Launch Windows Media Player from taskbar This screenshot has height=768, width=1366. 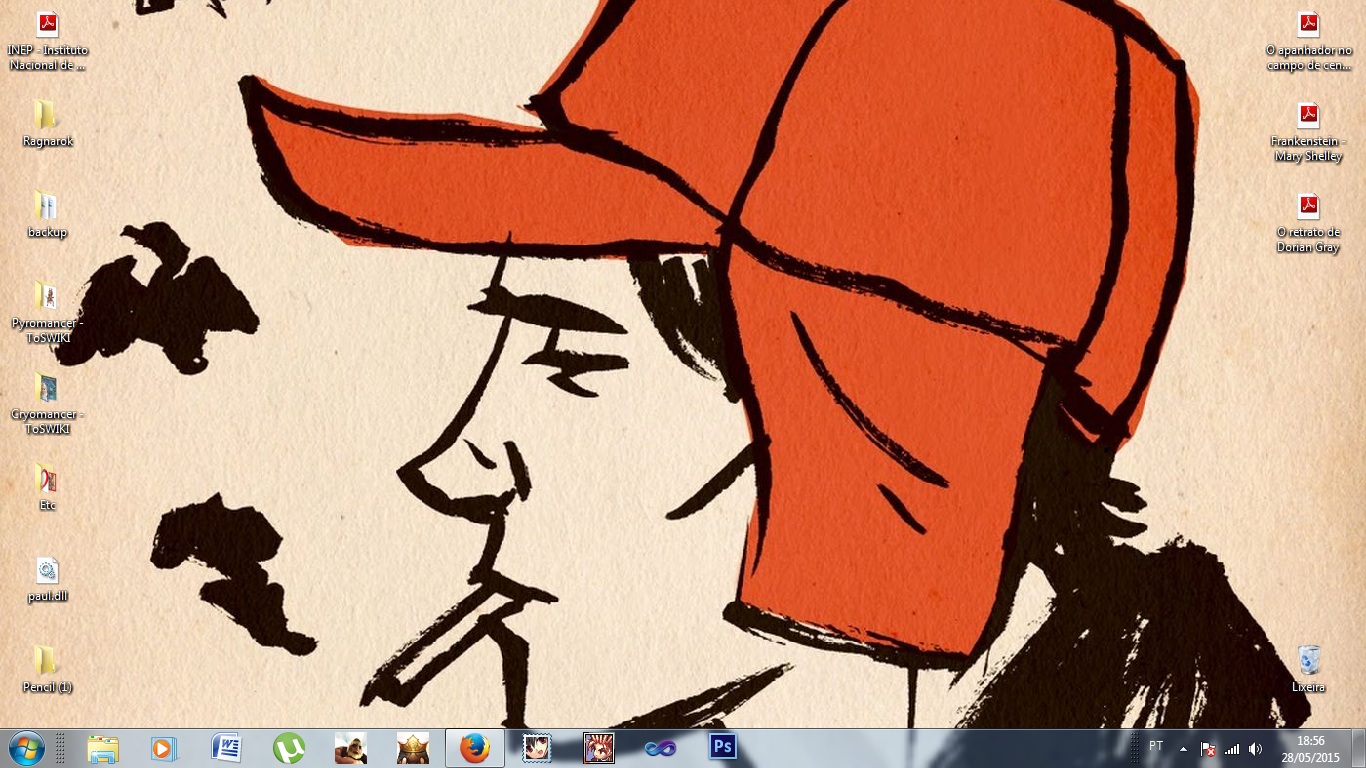164,748
